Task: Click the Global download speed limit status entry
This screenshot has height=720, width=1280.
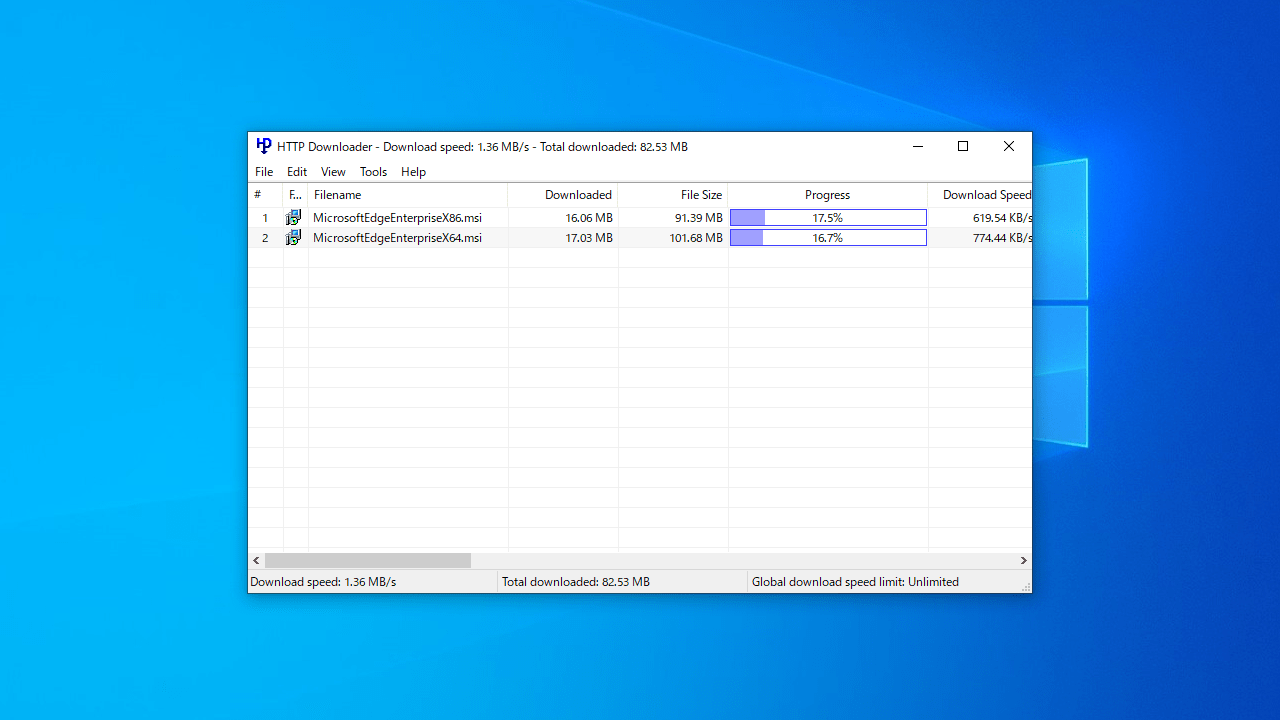Action: [x=884, y=582]
